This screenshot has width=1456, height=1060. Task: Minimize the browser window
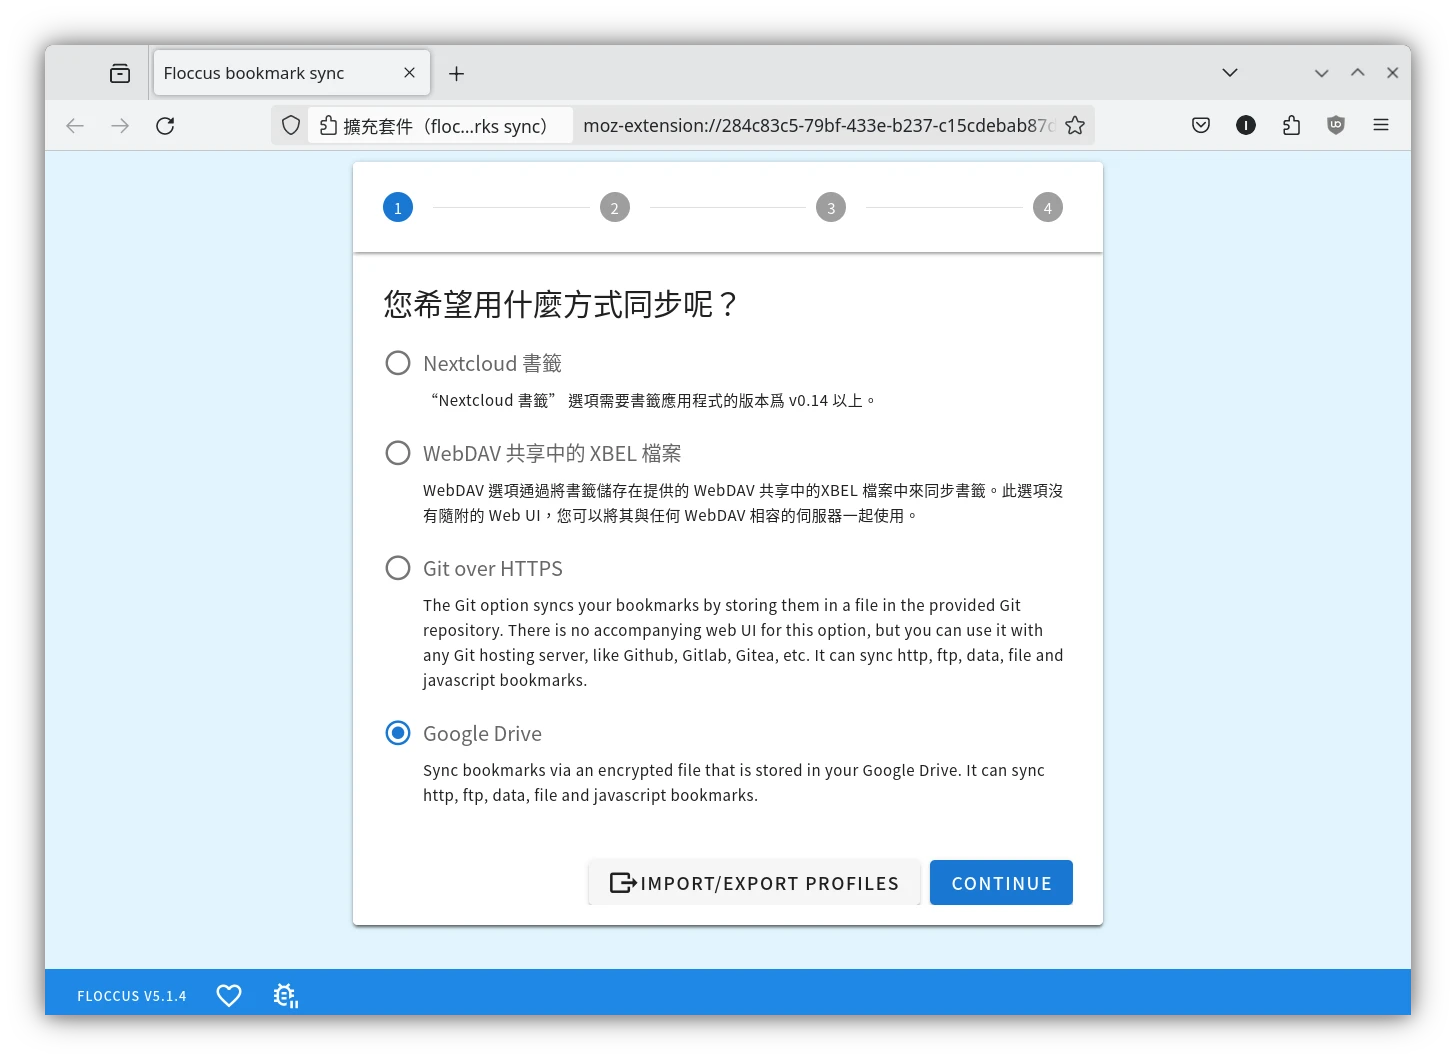(1321, 73)
